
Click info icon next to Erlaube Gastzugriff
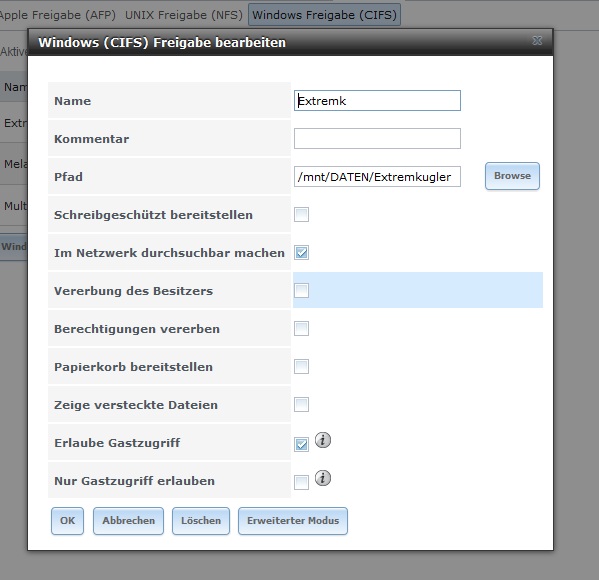[323, 440]
